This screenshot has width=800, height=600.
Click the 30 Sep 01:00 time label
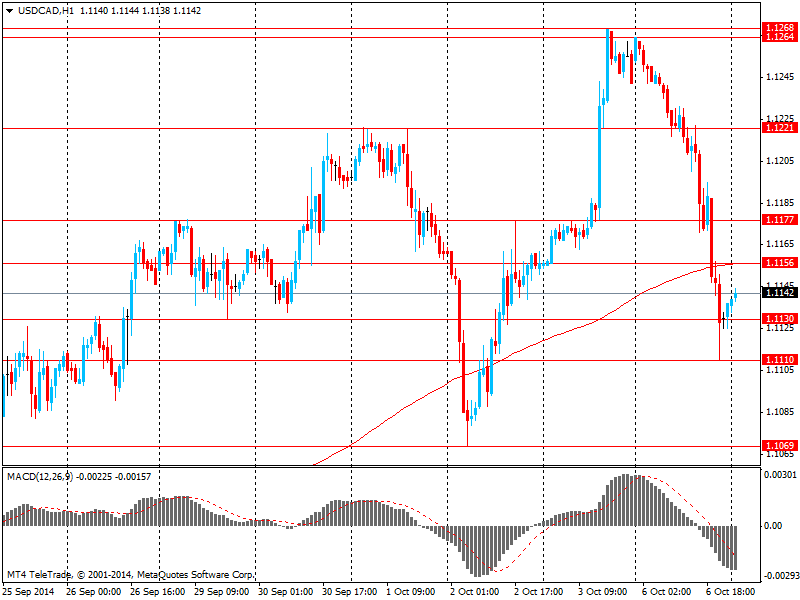286,592
